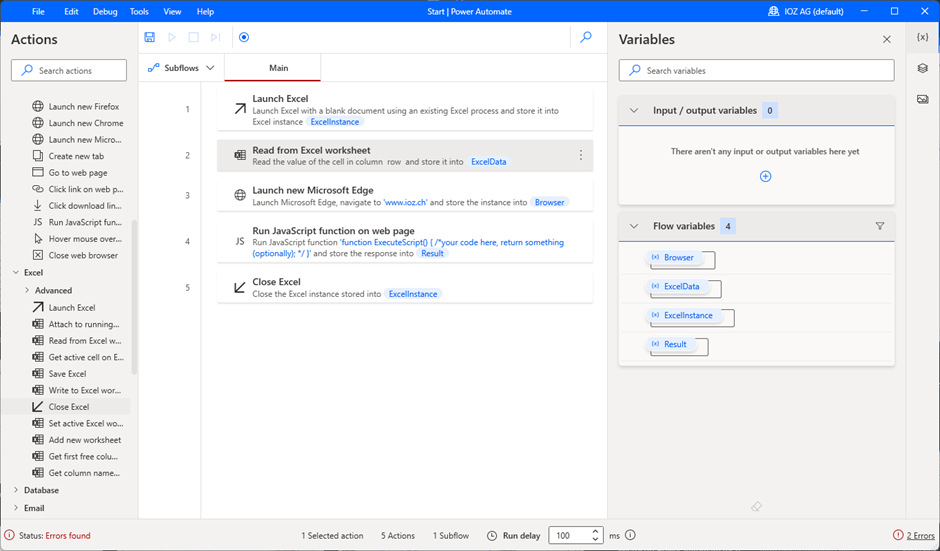Open UI elements layers icon
The image size is (940, 551).
pyautogui.click(x=923, y=68)
